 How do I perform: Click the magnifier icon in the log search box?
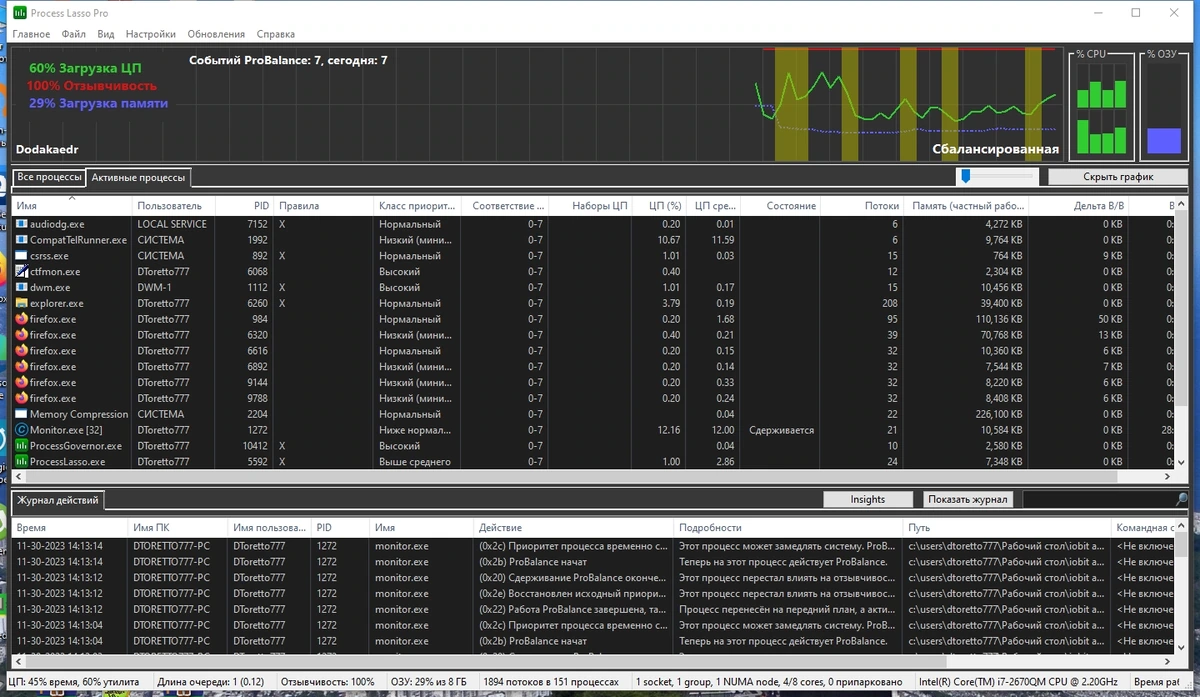[x=1183, y=499]
